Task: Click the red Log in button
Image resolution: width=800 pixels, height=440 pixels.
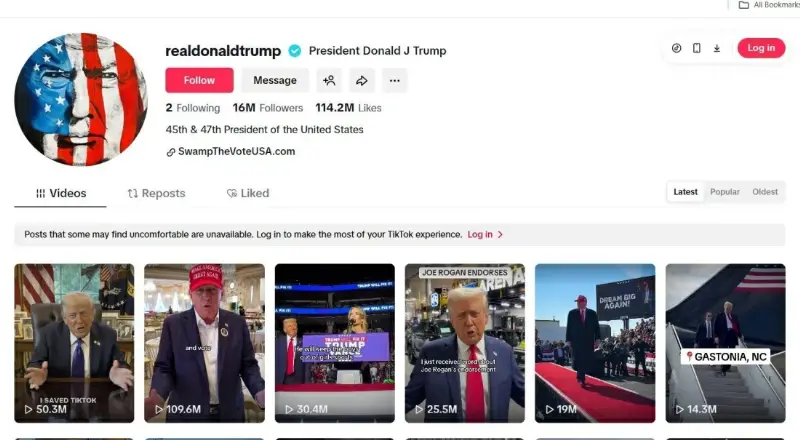Action: point(761,48)
